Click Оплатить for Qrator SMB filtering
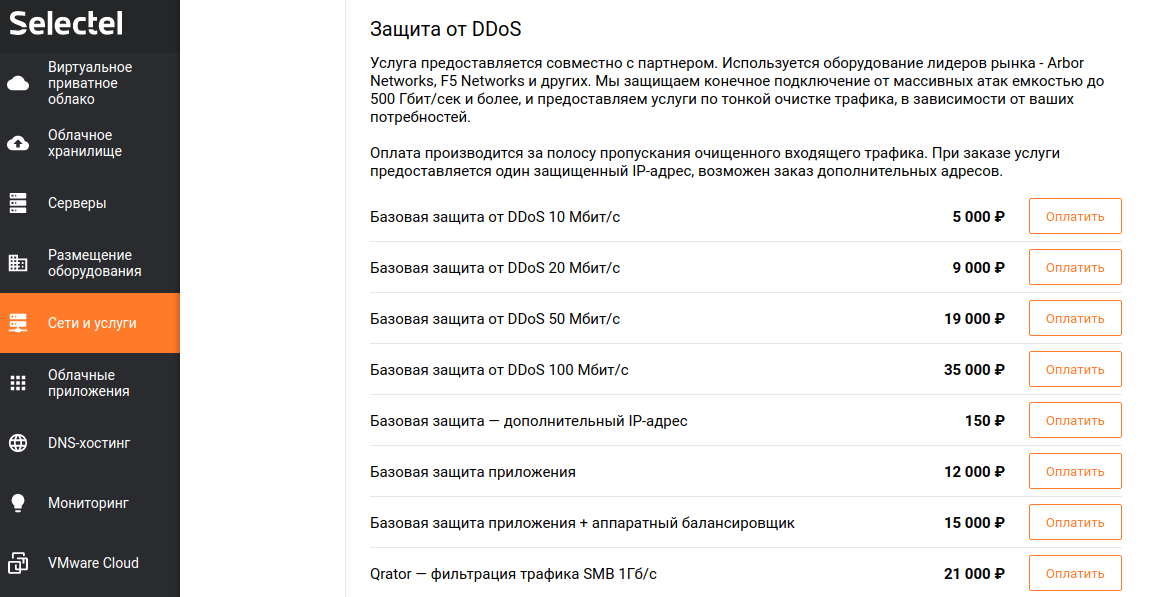 click(x=1075, y=573)
